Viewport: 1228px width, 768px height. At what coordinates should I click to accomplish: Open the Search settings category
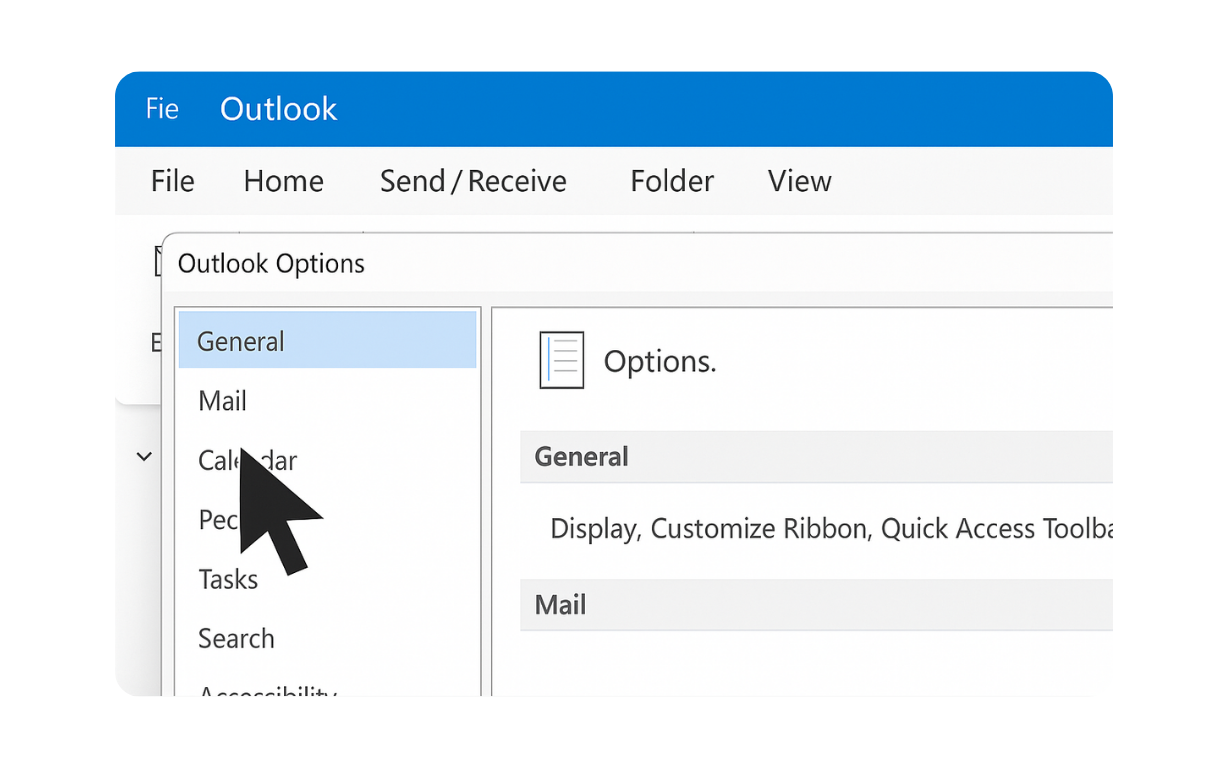pos(236,638)
